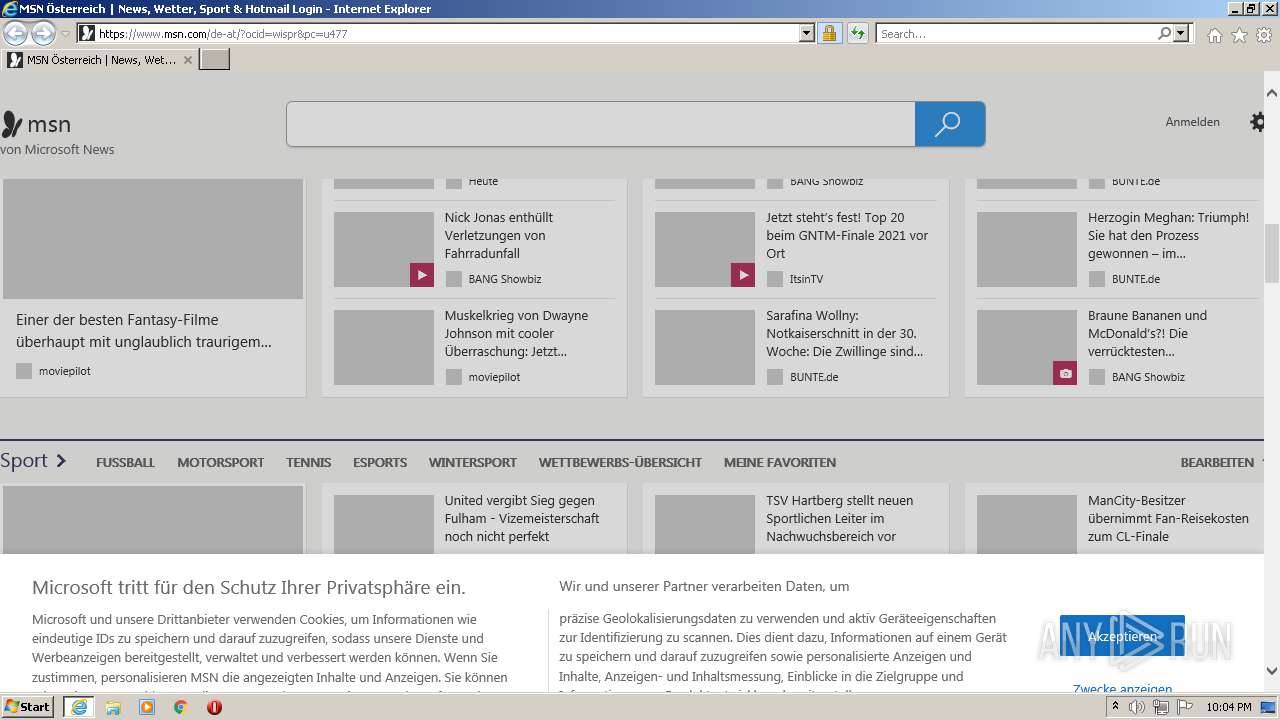1280x720 pixels.
Task: Click the volume speaker tray icon
Action: coord(1137,707)
